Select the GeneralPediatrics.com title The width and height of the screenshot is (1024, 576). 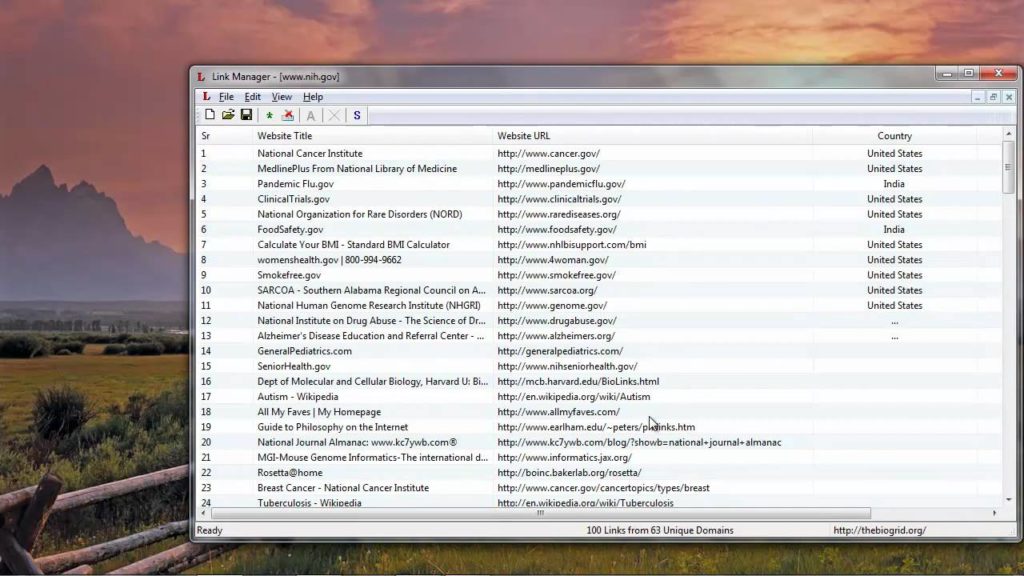tap(304, 351)
